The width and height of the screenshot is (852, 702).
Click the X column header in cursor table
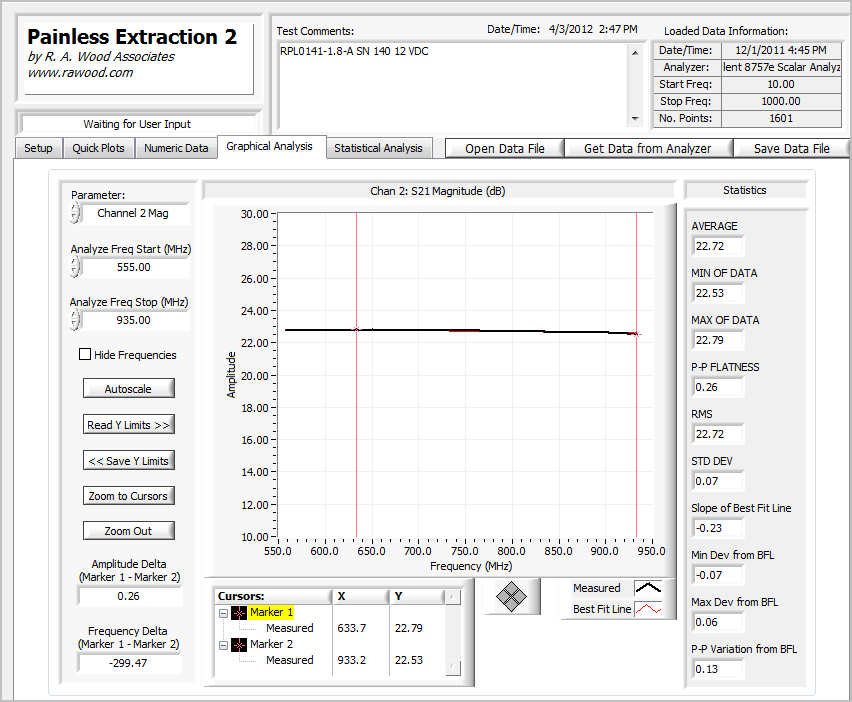361,597
